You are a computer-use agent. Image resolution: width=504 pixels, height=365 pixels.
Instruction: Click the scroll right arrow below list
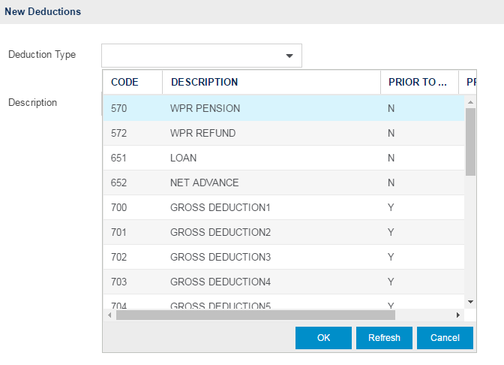point(458,315)
